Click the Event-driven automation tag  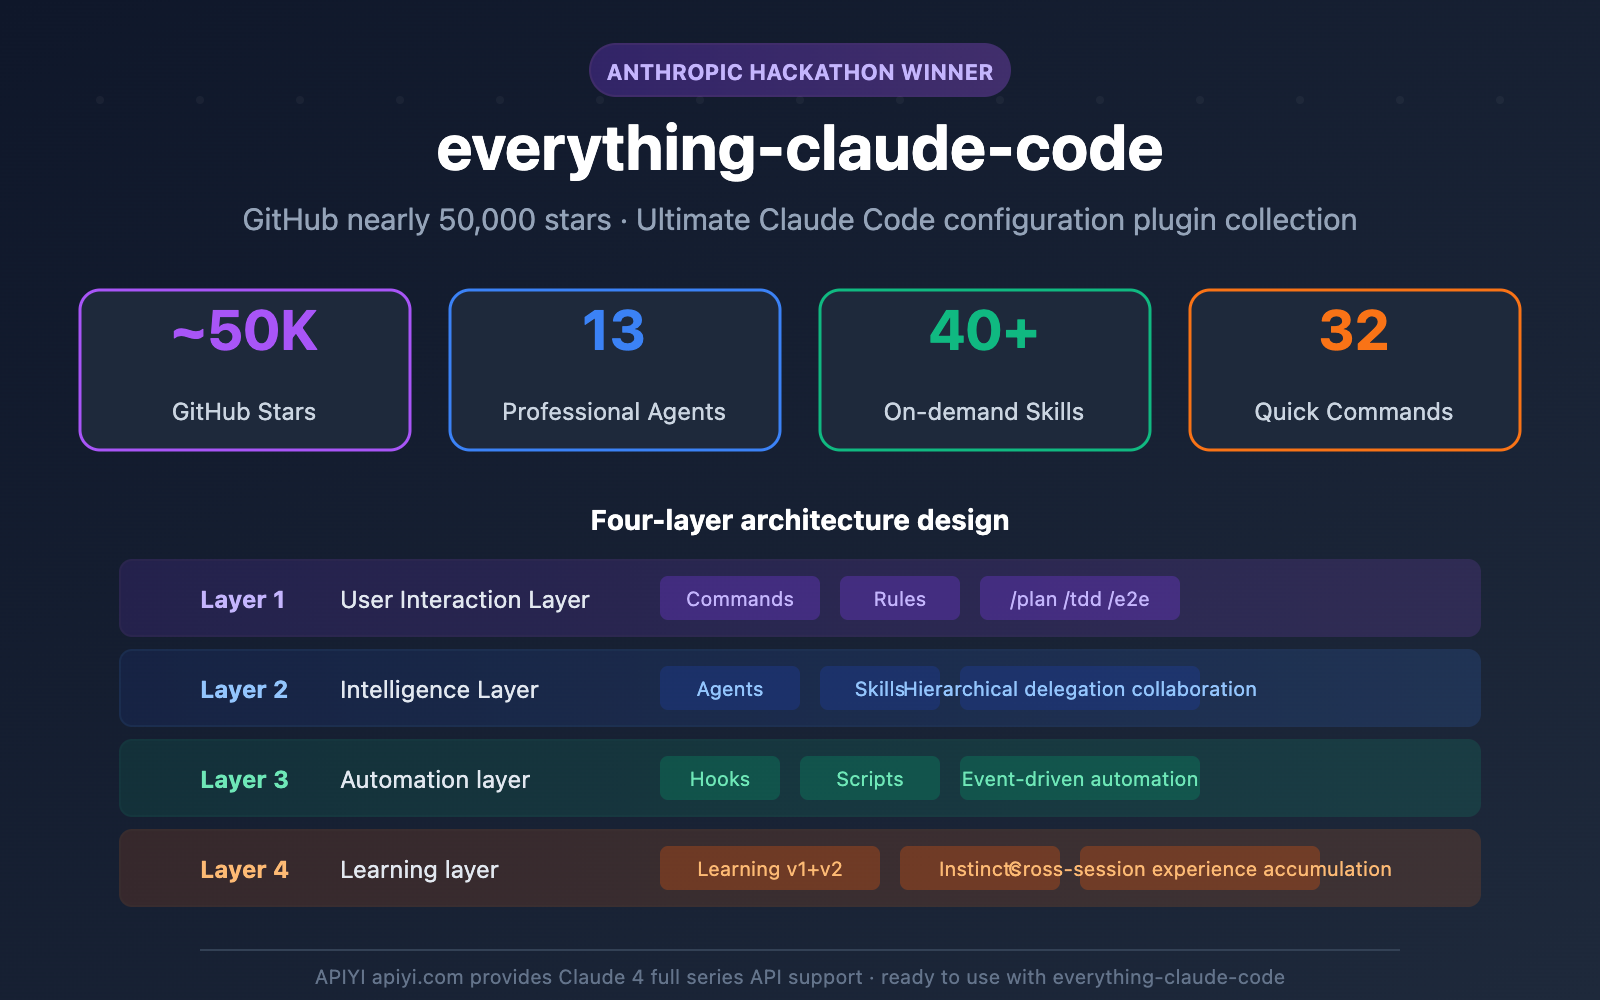[1079, 778]
